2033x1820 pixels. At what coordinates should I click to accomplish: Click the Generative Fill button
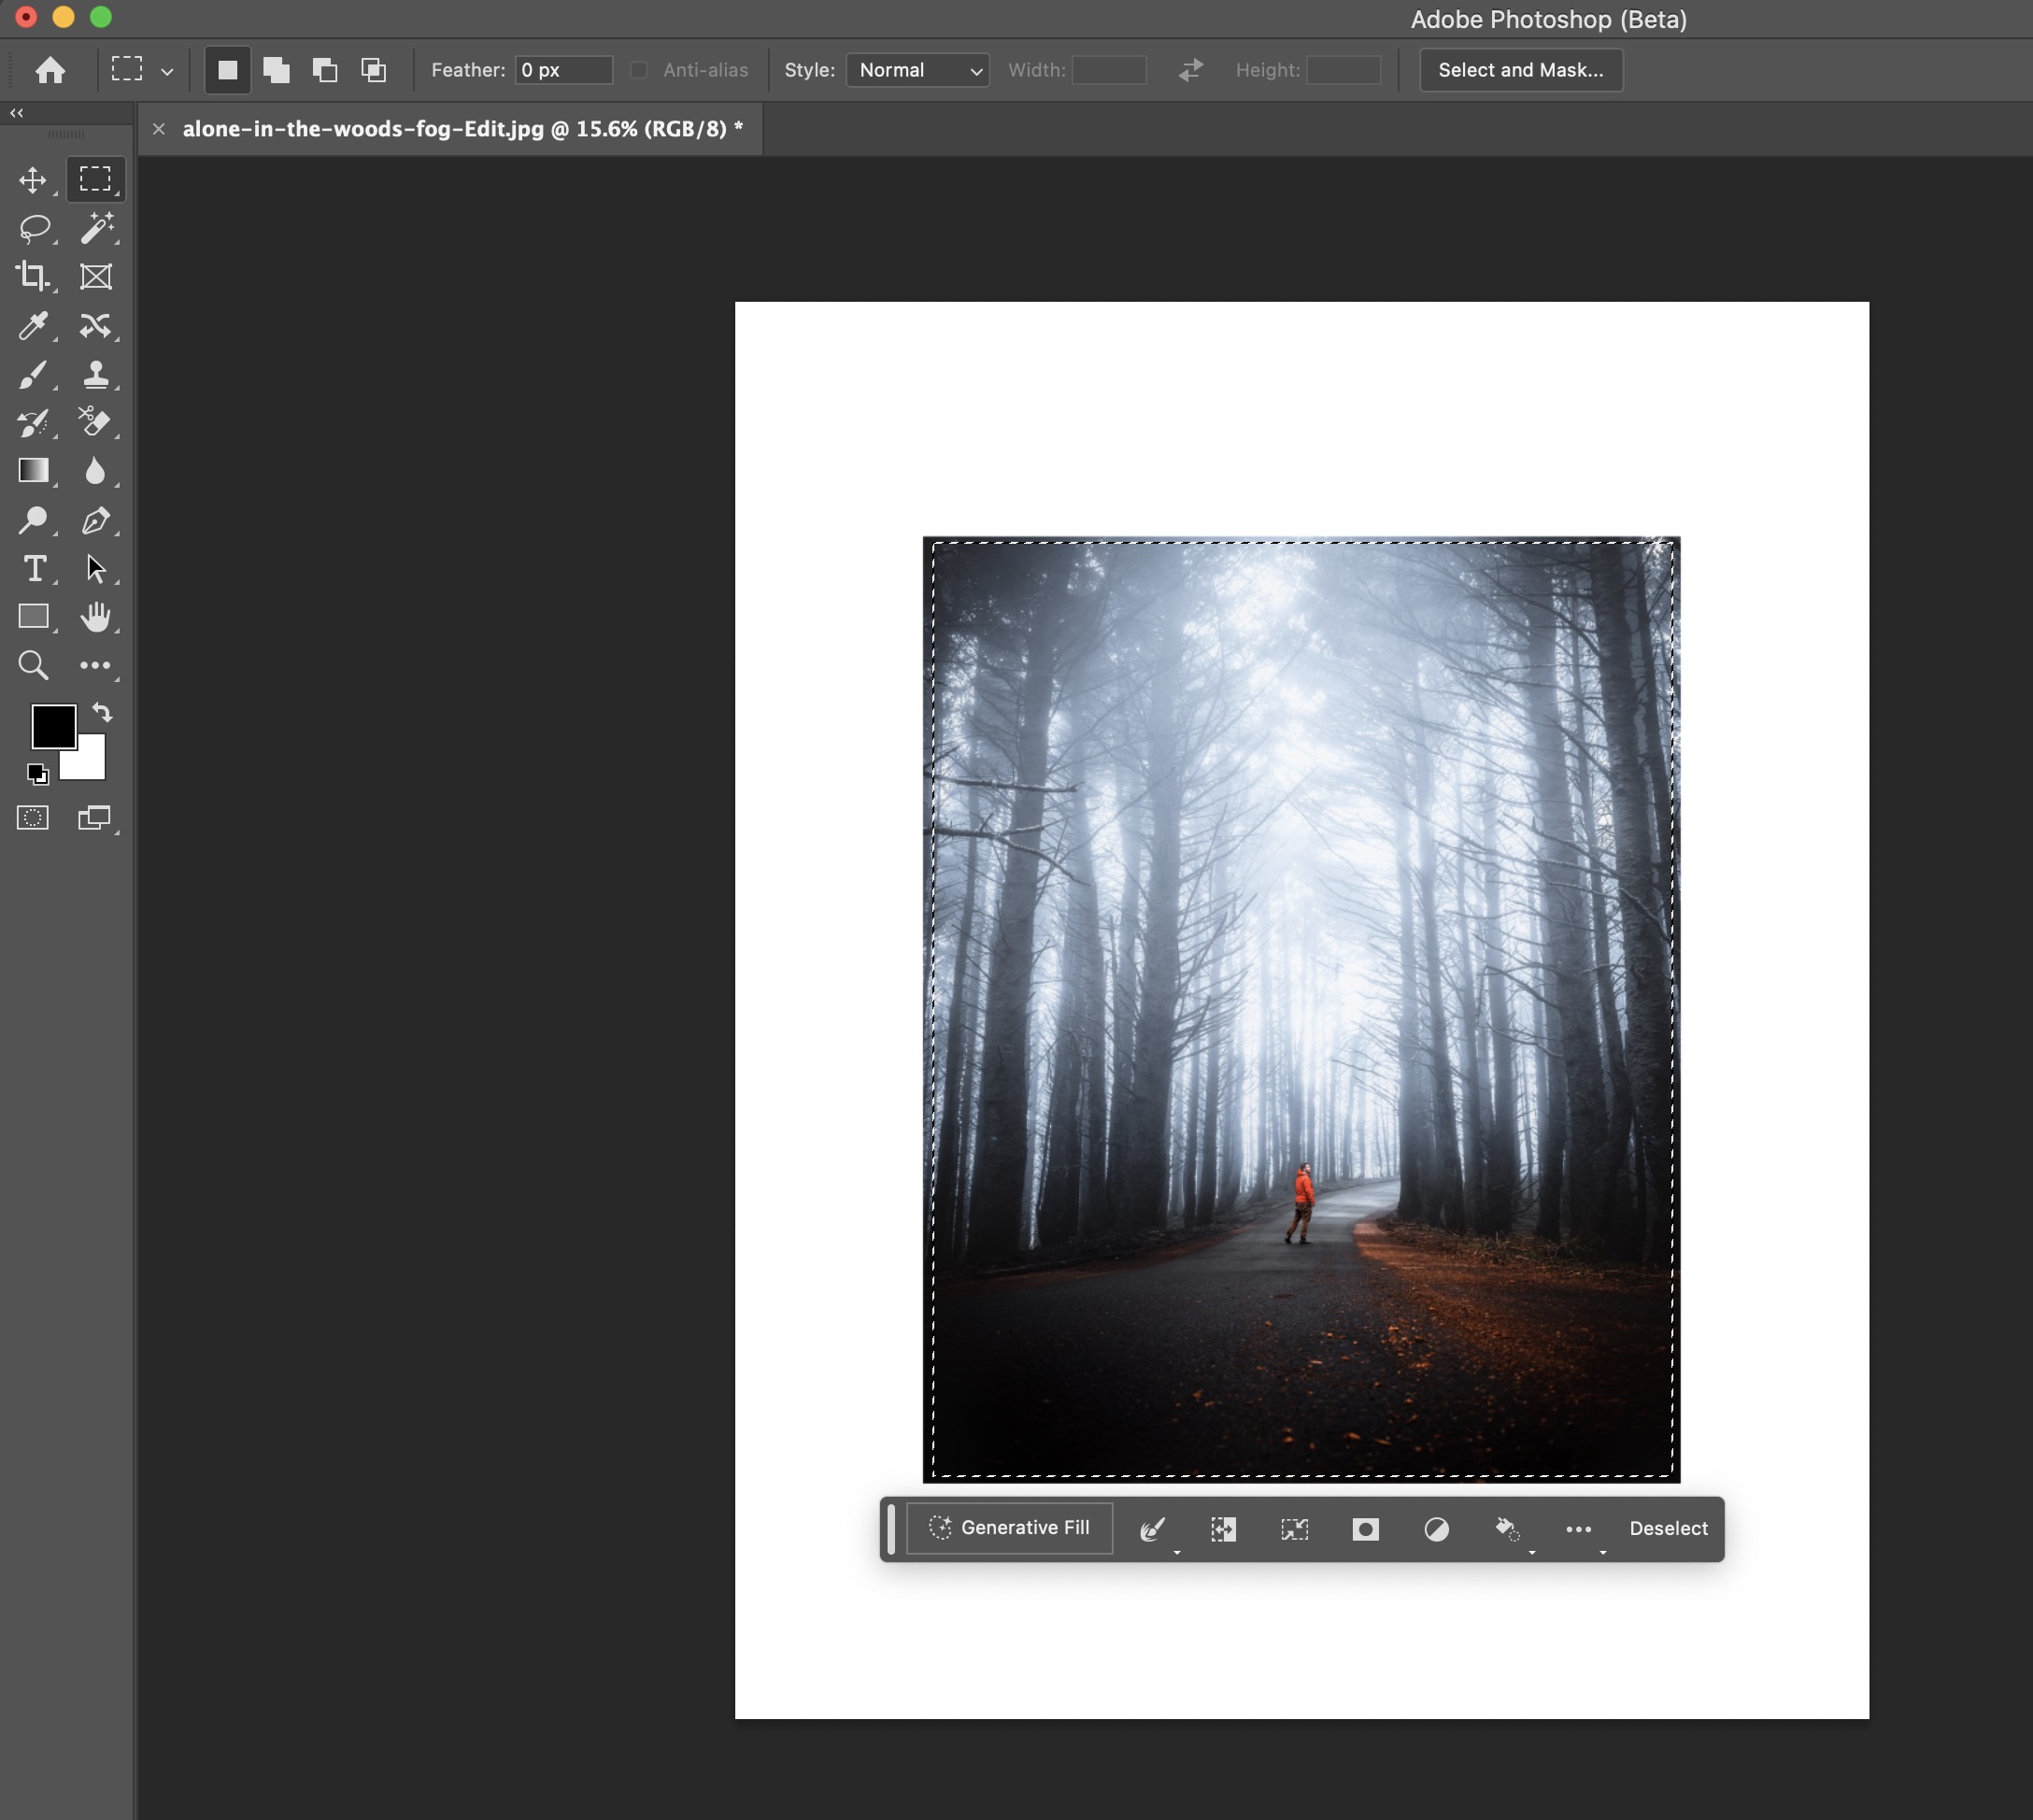(1009, 1529)
